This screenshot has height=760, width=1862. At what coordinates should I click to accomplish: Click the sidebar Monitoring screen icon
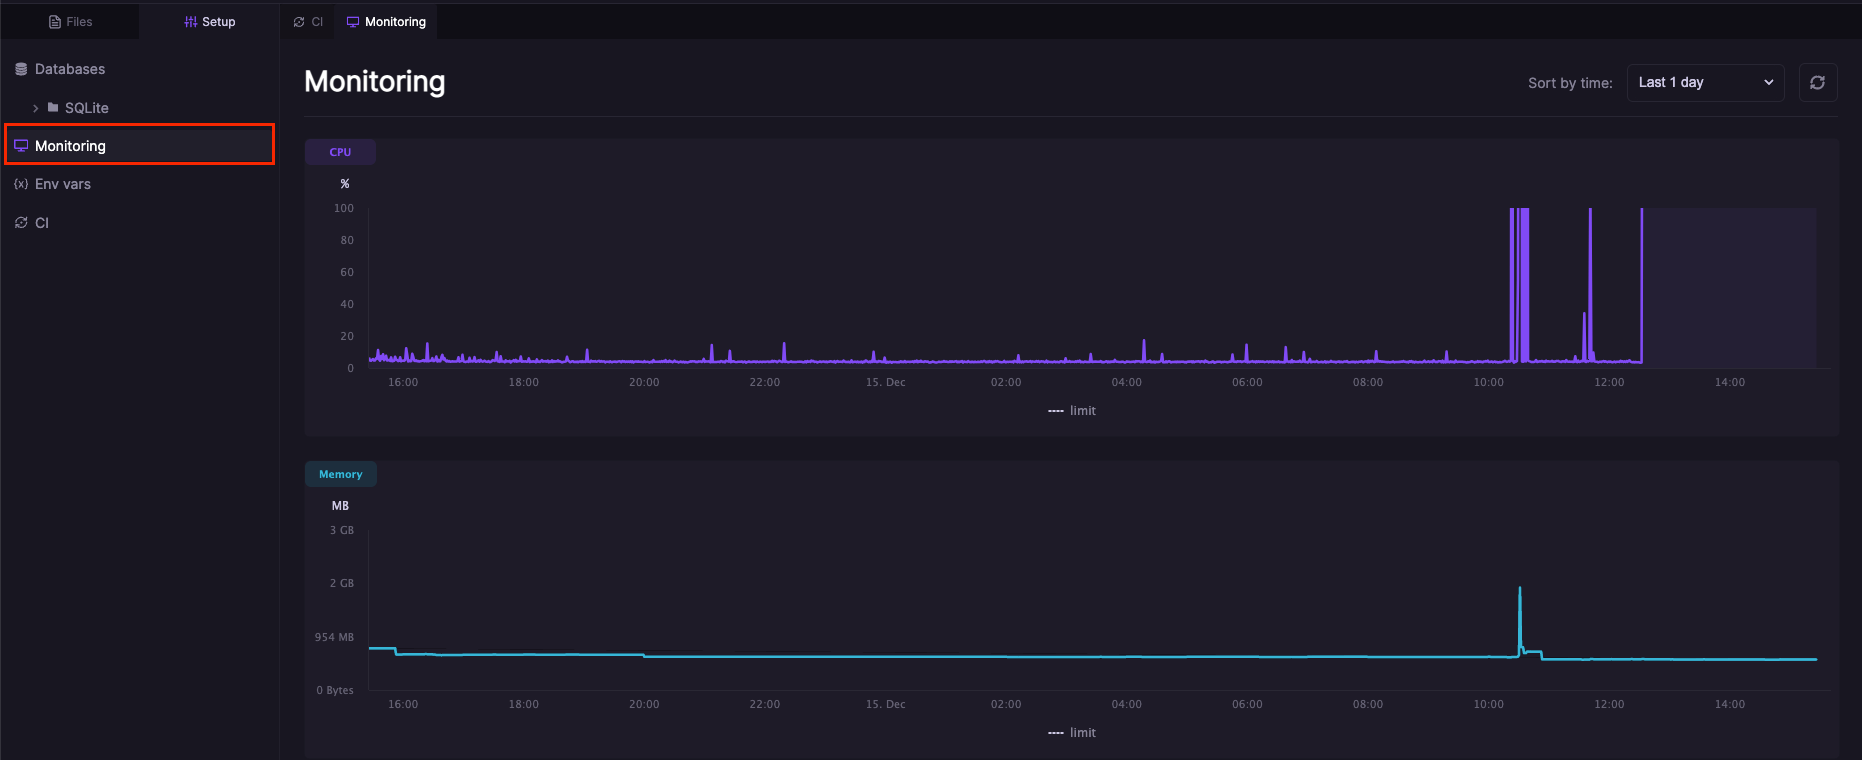[21, 146]
